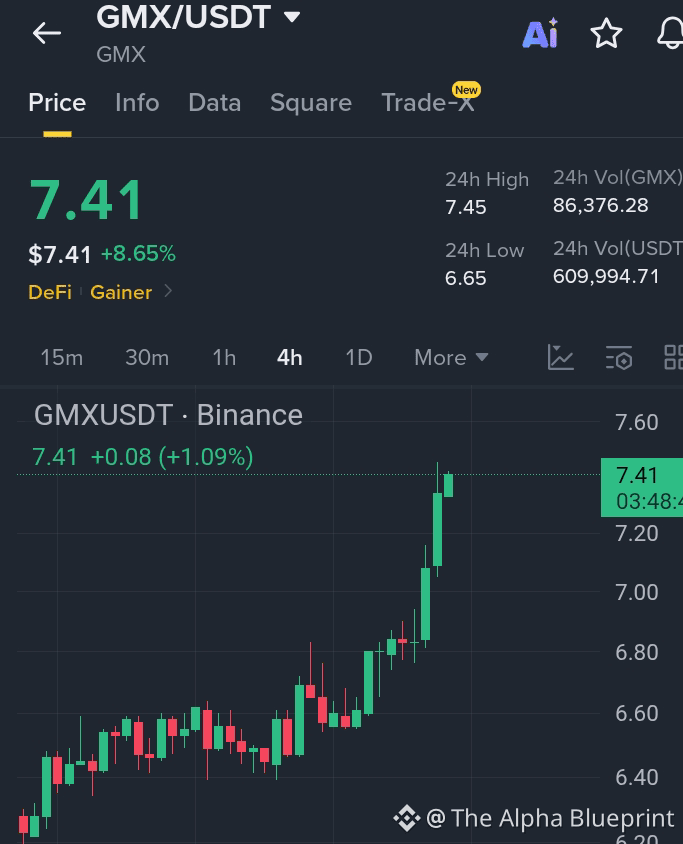
Task: Click the 7.00 price axis label
Action: pos(637,593)
